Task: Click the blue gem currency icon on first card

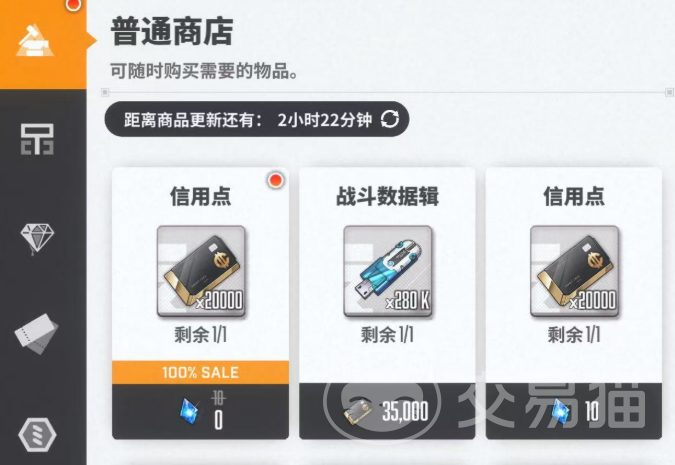Action: (189, 411)
